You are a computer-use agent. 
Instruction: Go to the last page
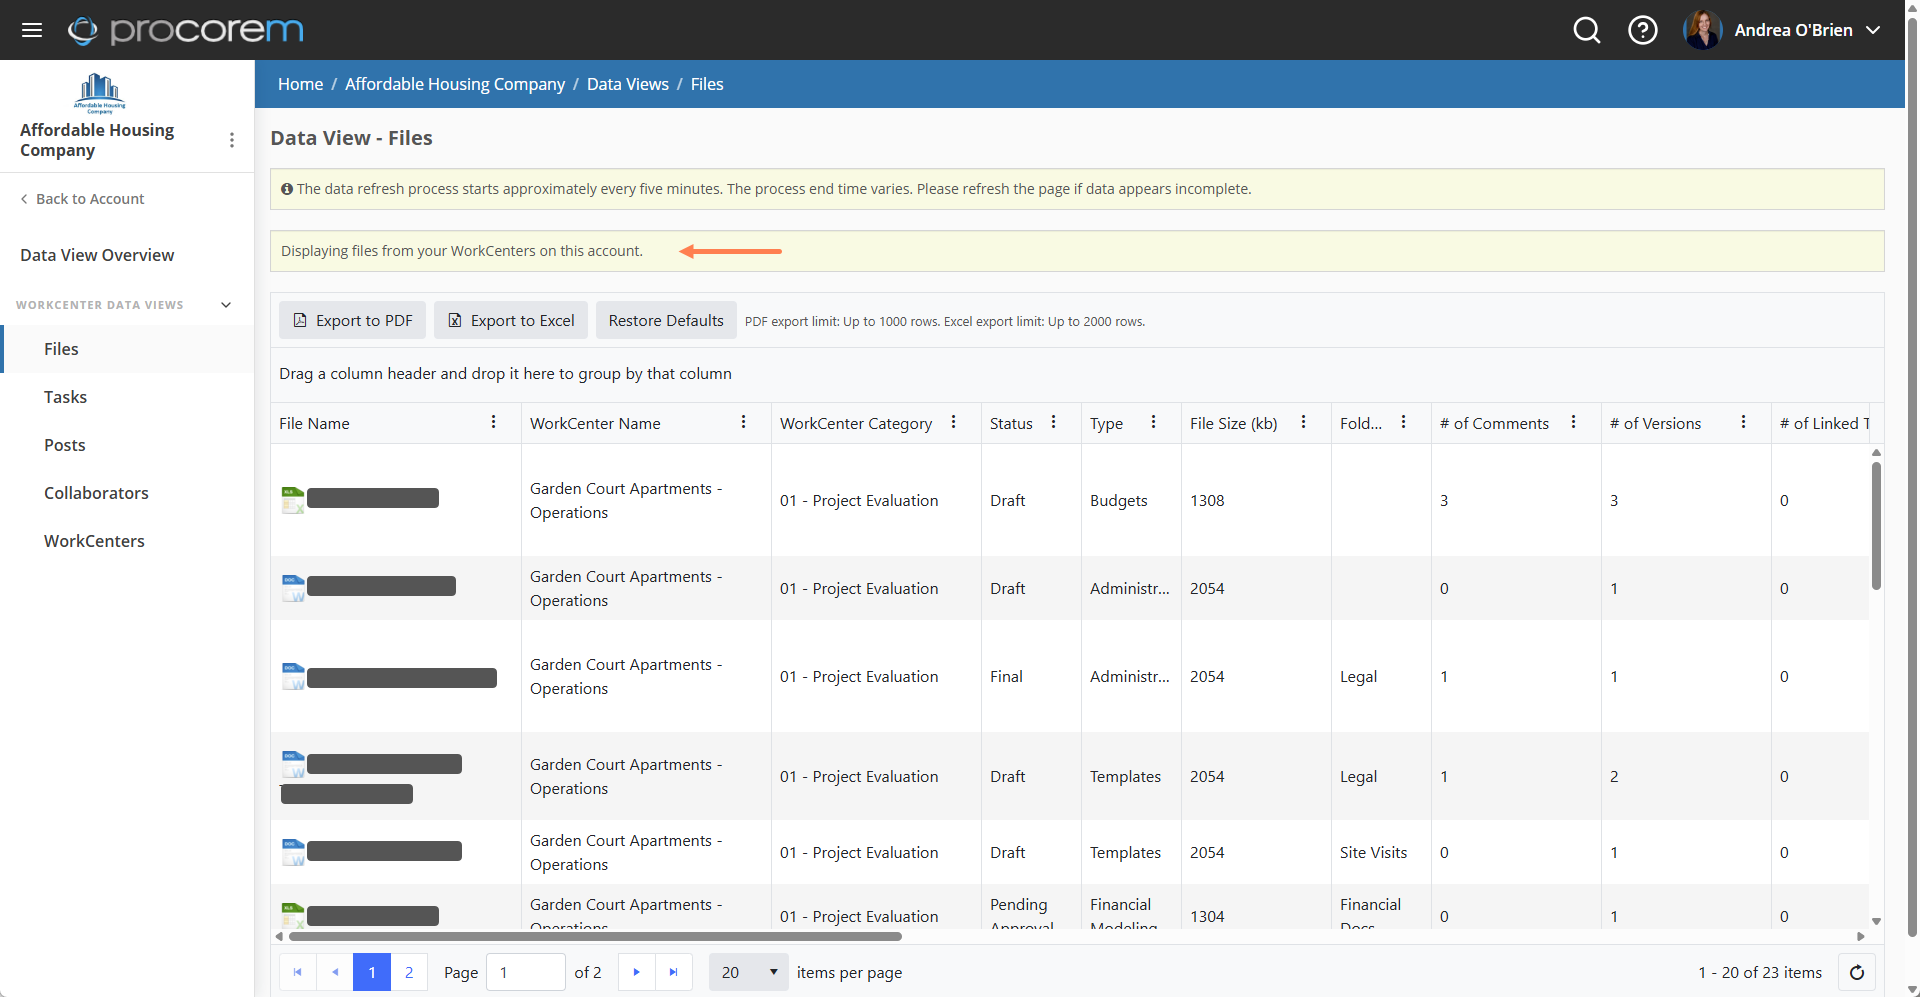[673, 972]
